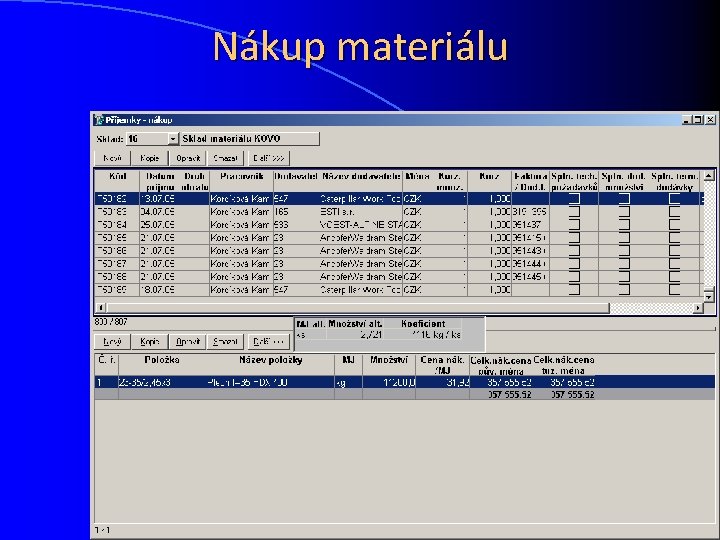Click the VOEST-ALPINE supplier name cell
This screenshot has width=720, height=540.
point(361,225)
